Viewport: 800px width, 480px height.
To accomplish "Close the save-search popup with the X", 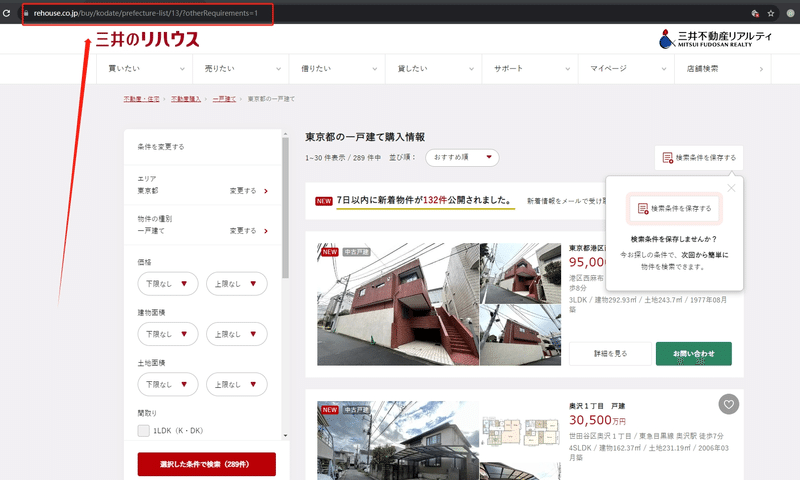I will point(731,188).
